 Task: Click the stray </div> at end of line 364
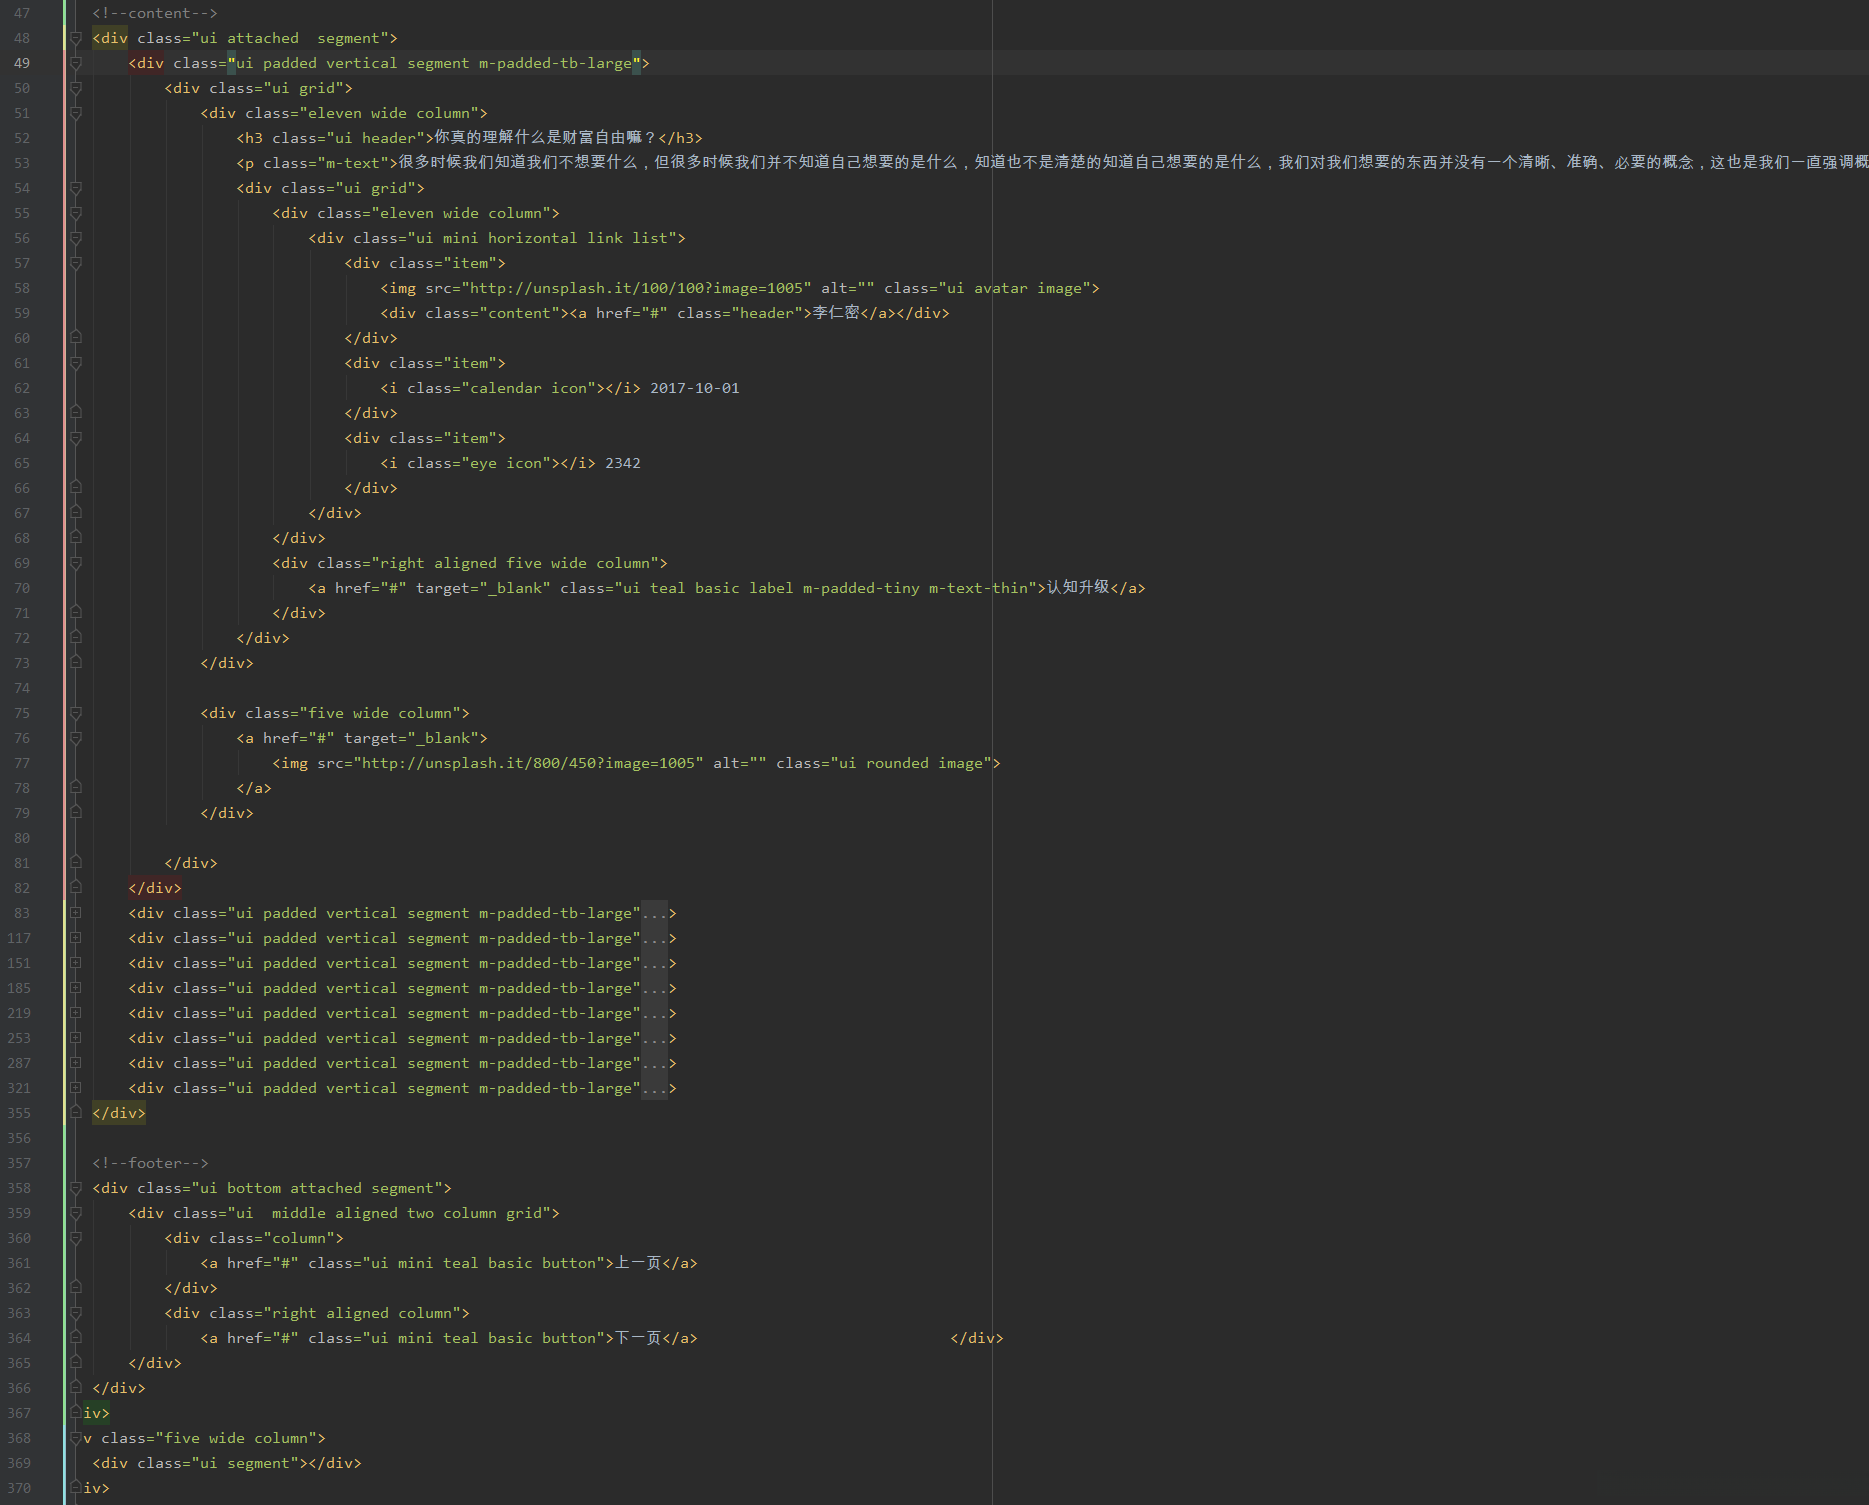977,1338
